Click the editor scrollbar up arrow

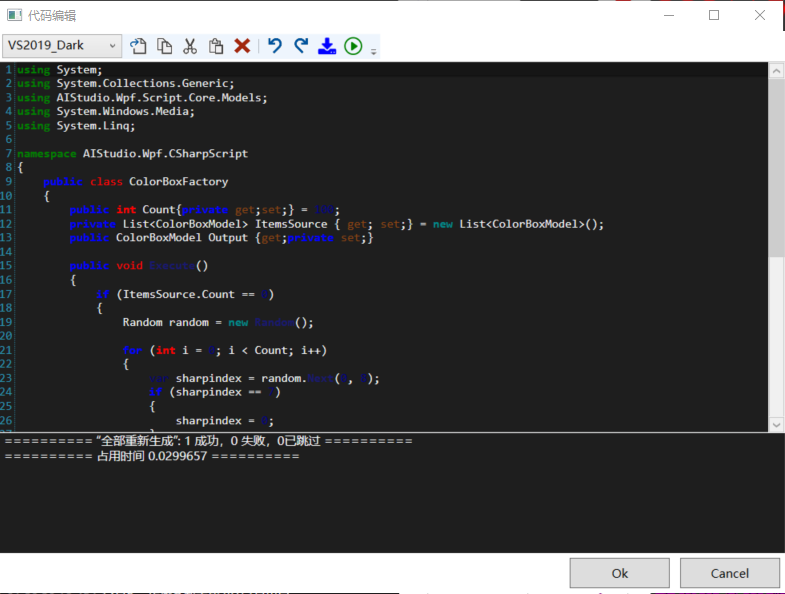click(775, 71)
